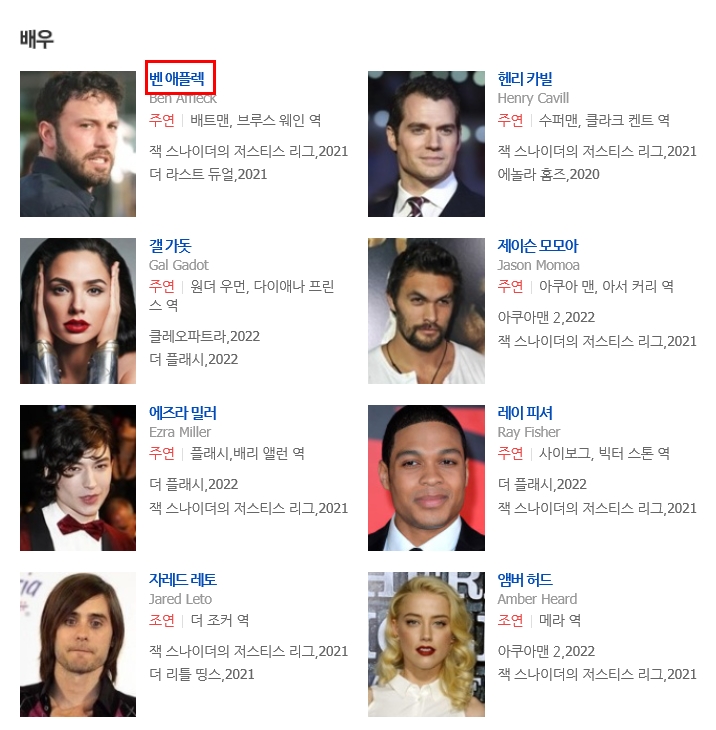Open the 자레드 레토 actor name link
This screenshot has height=730, width=716.
point(182,580)
